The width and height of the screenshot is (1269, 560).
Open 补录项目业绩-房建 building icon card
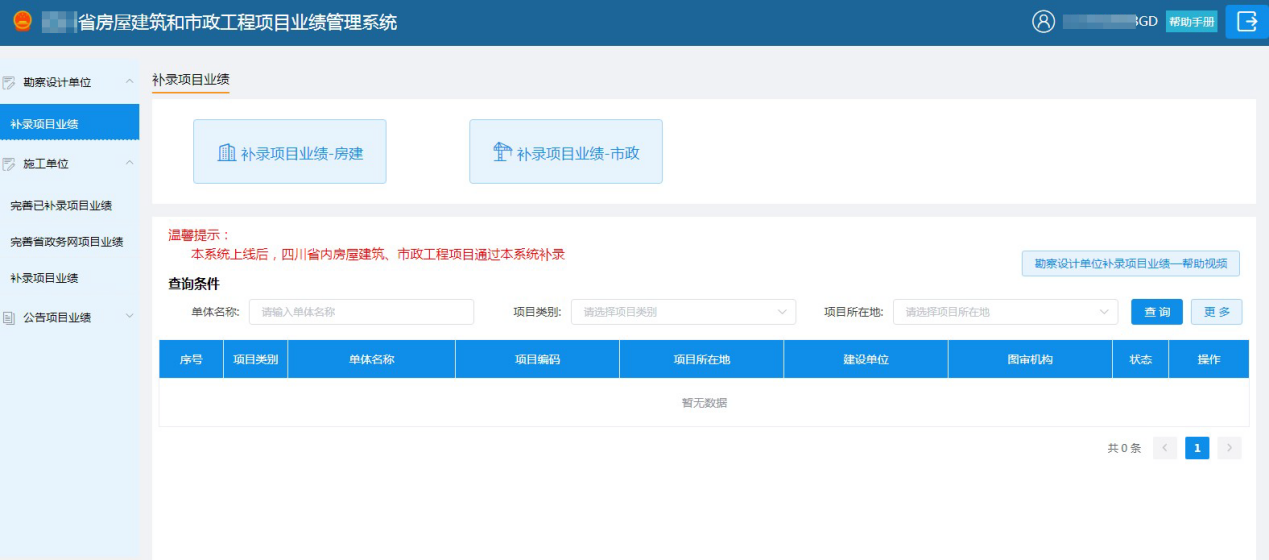pyautogui.click(x=289, y=152)
